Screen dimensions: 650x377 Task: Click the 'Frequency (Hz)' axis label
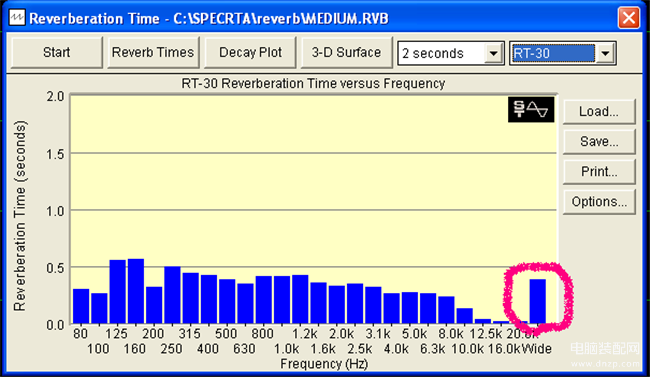324,364
